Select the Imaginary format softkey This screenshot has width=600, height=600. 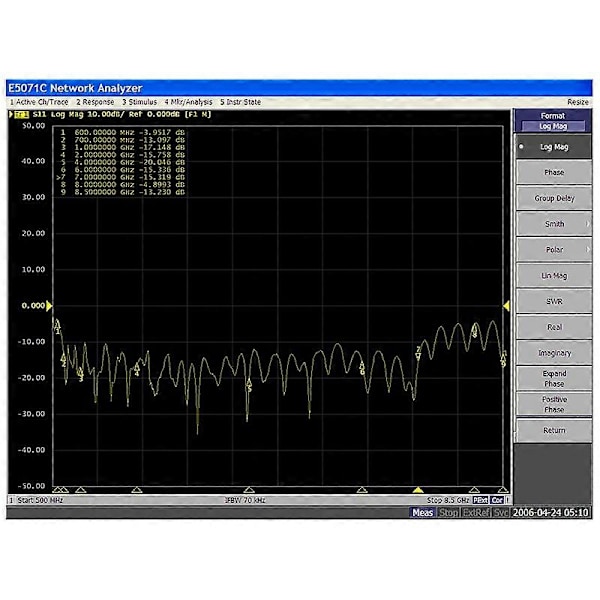pyautogui.click(x=554, y=353)
